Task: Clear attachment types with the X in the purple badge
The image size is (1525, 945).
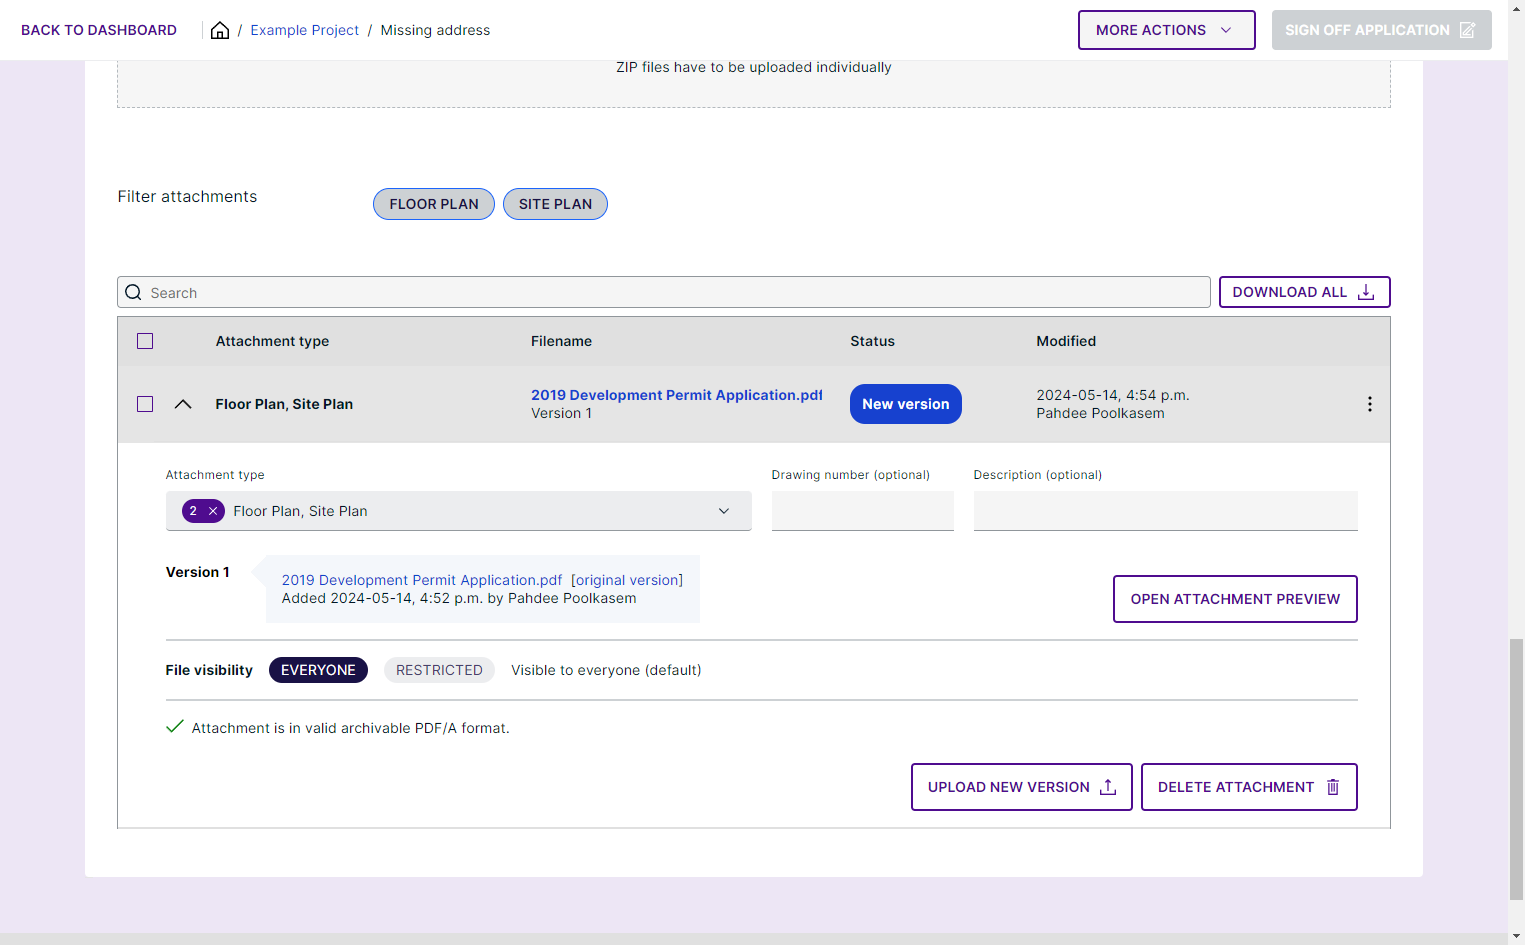Action: (x=213, y=511)
